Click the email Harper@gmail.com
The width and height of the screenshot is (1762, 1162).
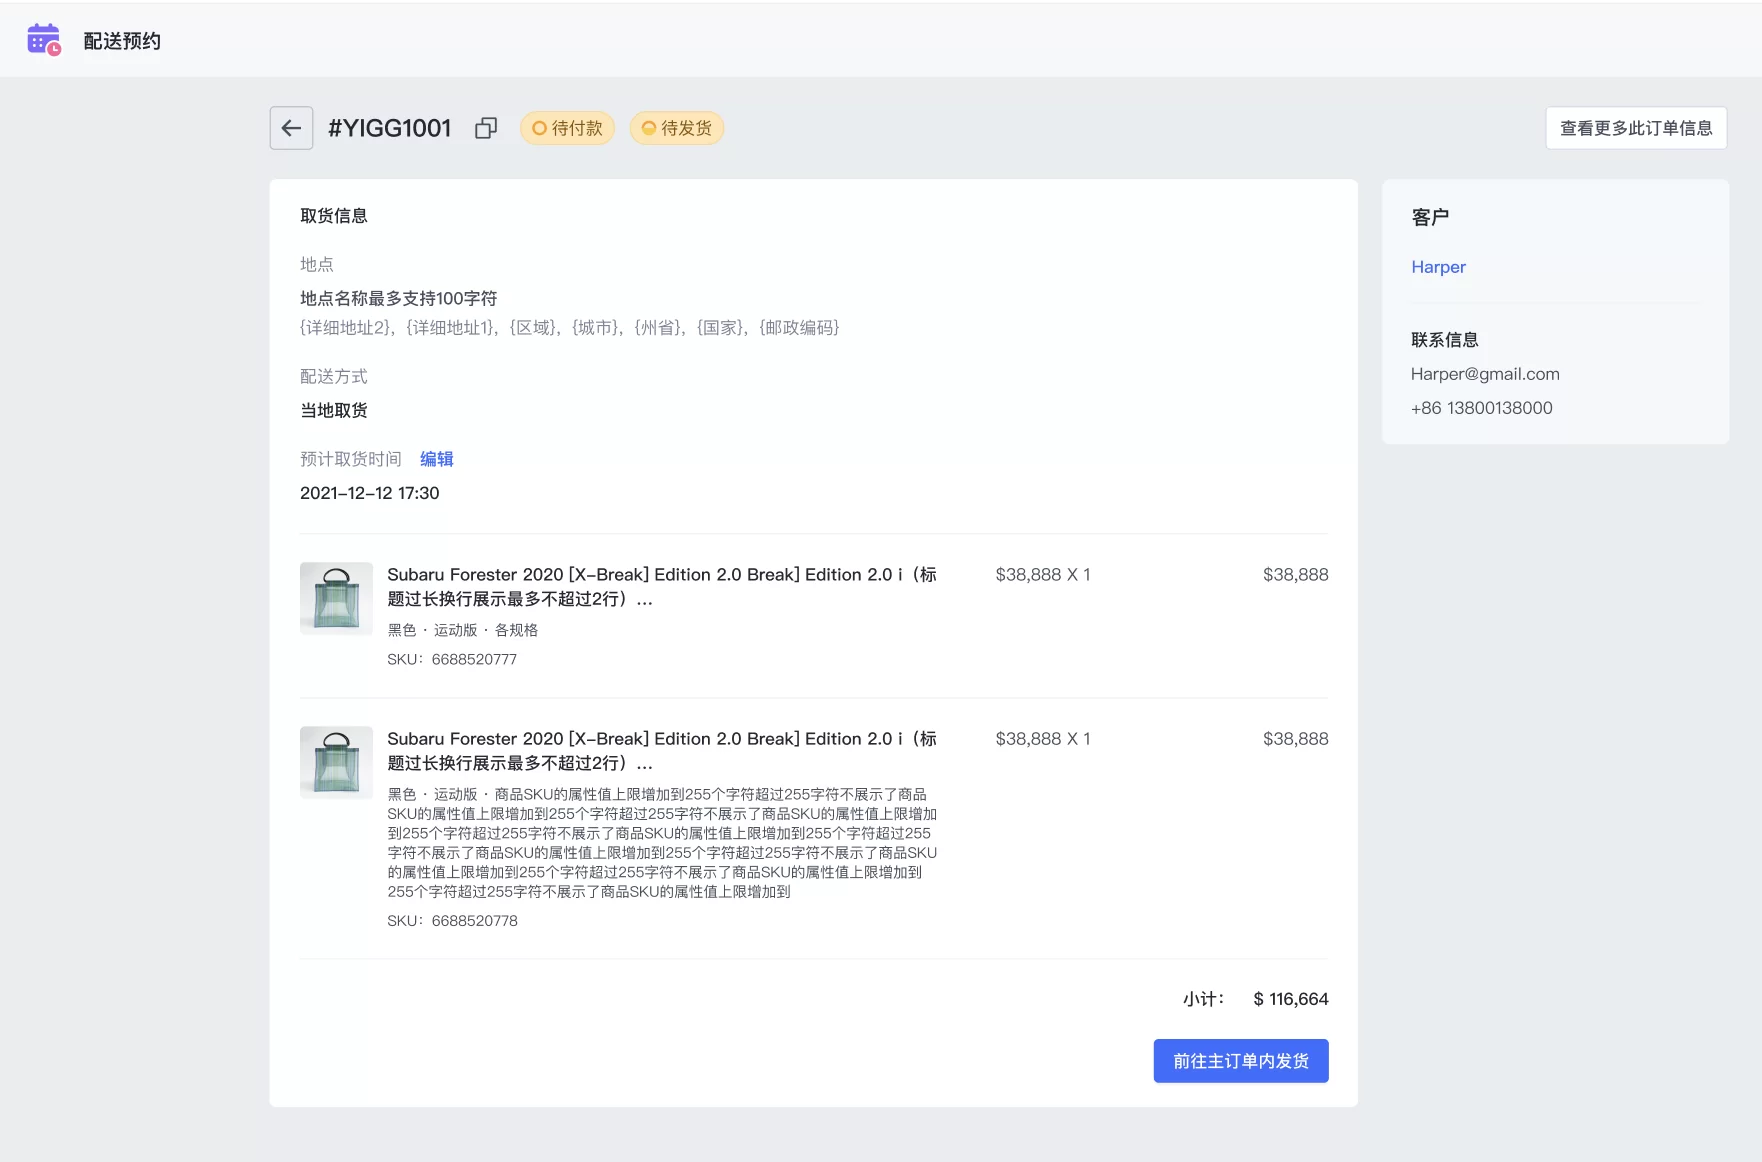pos(1484,373)
